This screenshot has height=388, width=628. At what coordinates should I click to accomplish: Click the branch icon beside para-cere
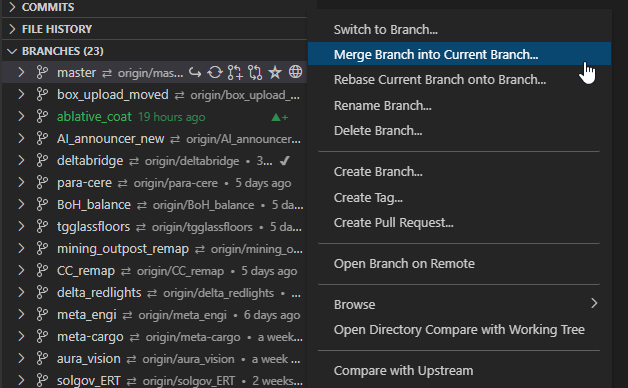(42, 183)
